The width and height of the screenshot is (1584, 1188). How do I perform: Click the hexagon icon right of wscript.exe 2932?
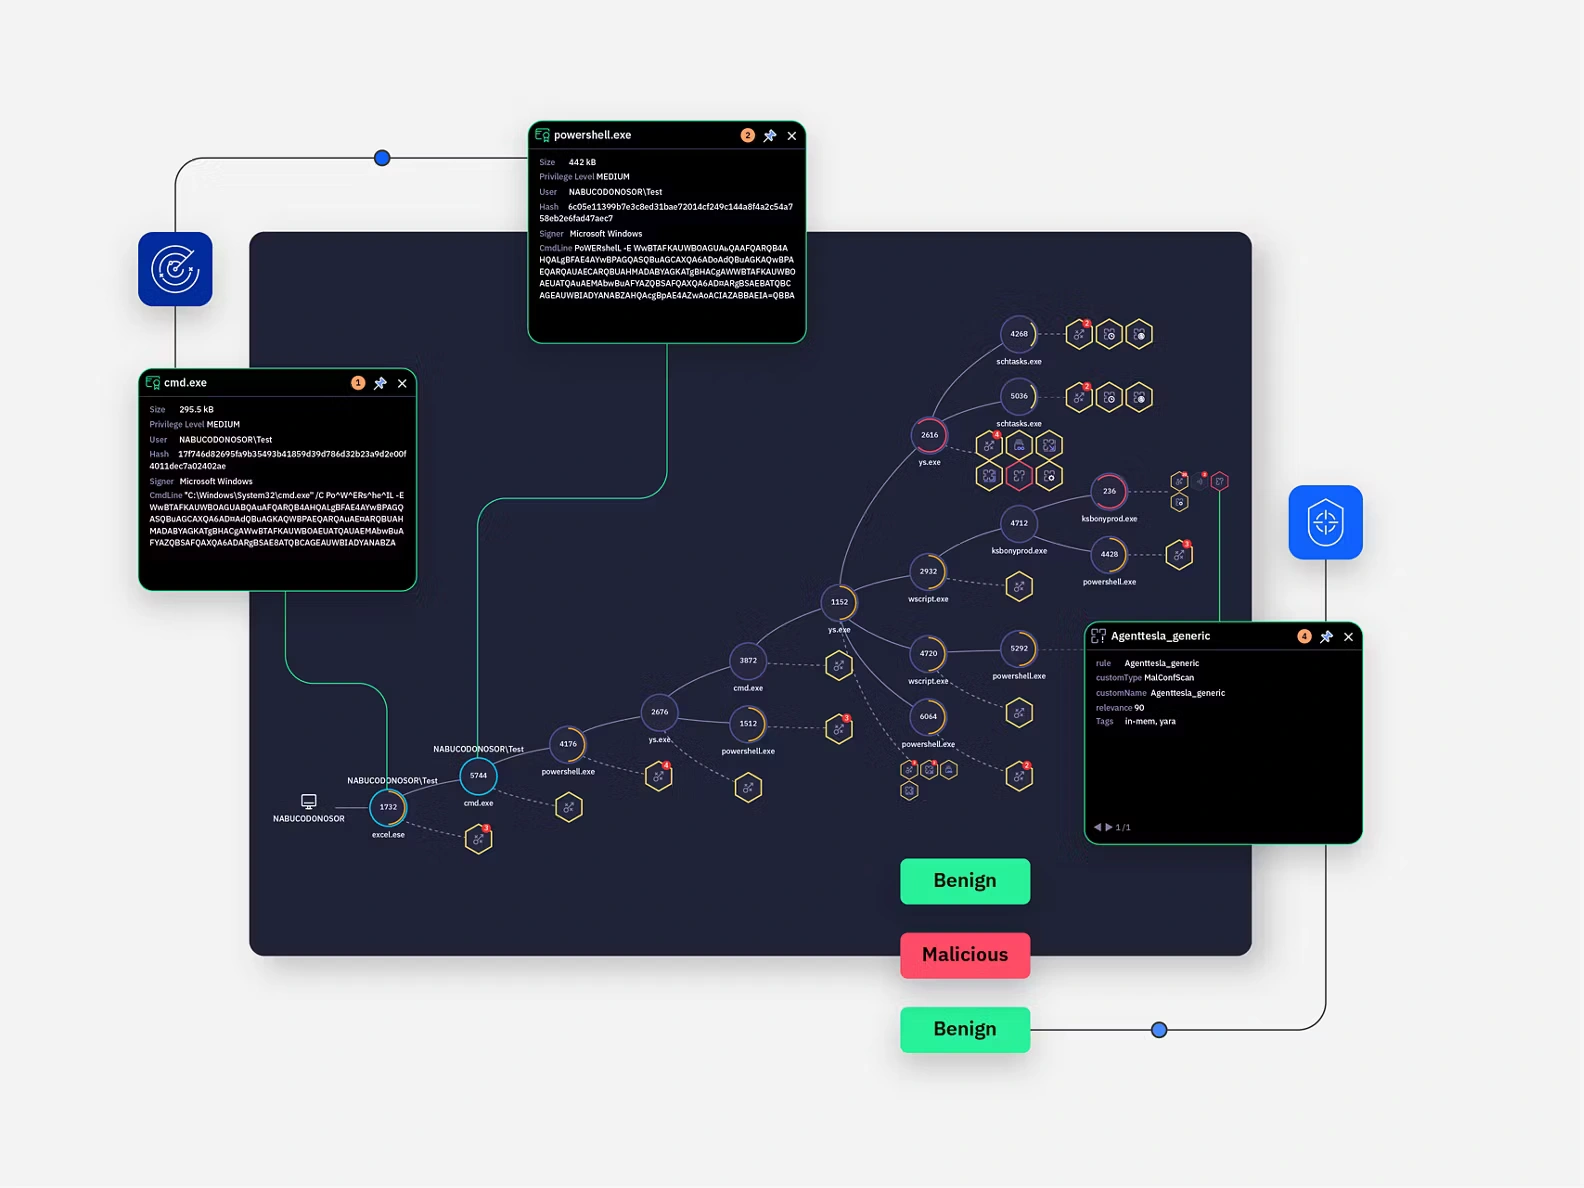(1018, 587)
